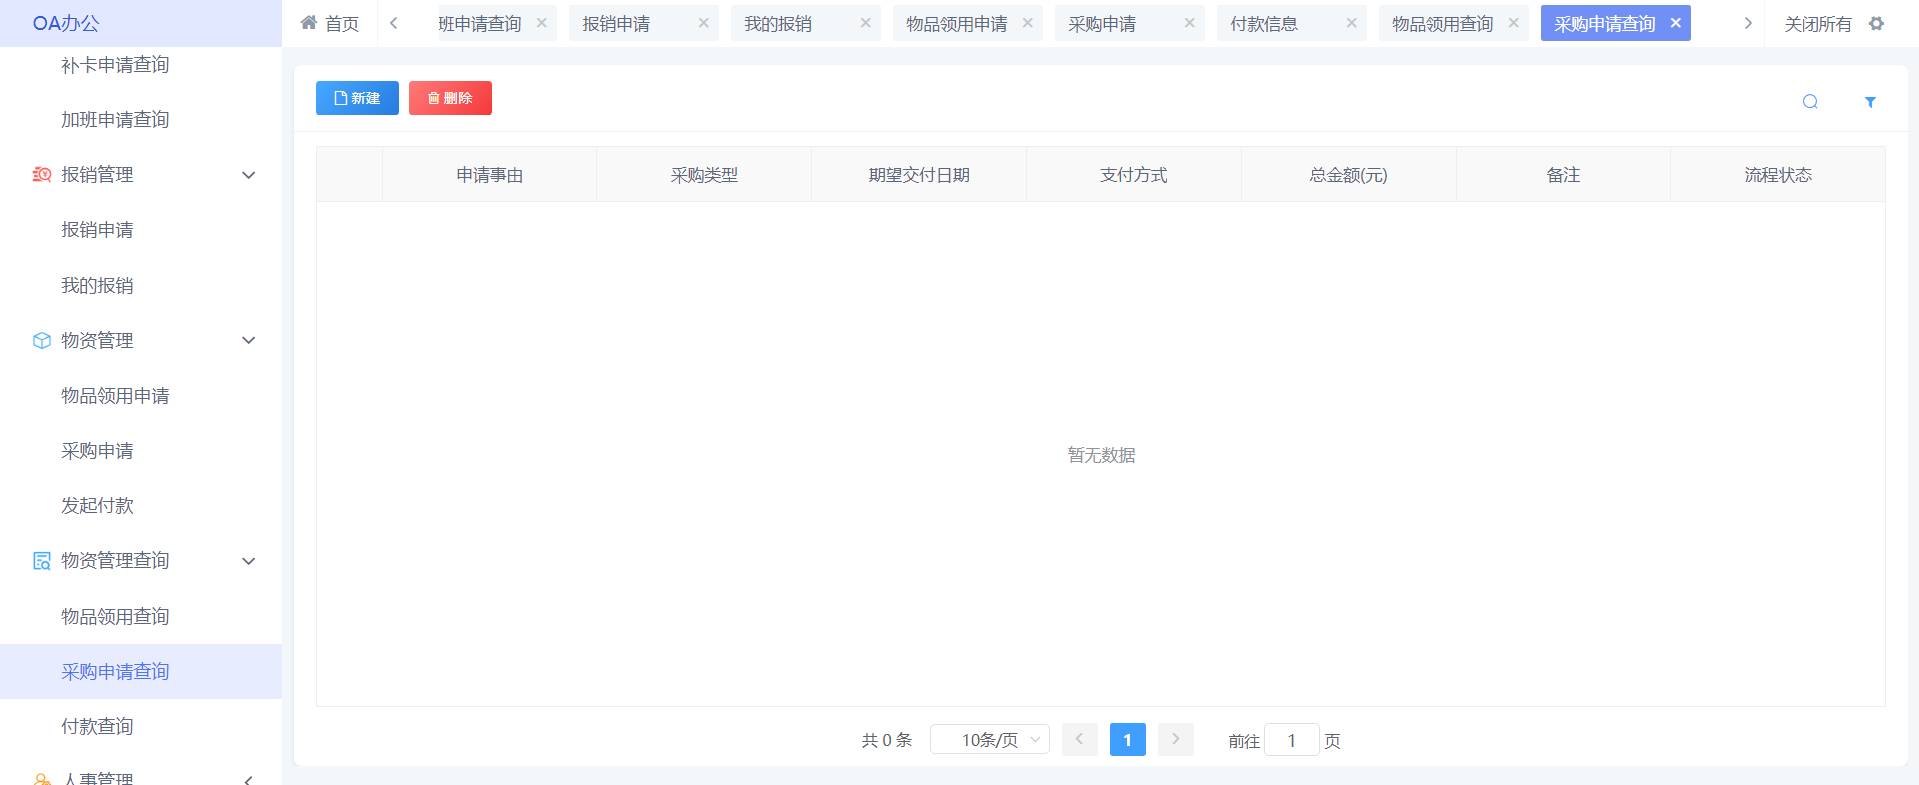Open the 10条/页 page size dropdown
This screenshot has width=1919, height=785.
989,740
